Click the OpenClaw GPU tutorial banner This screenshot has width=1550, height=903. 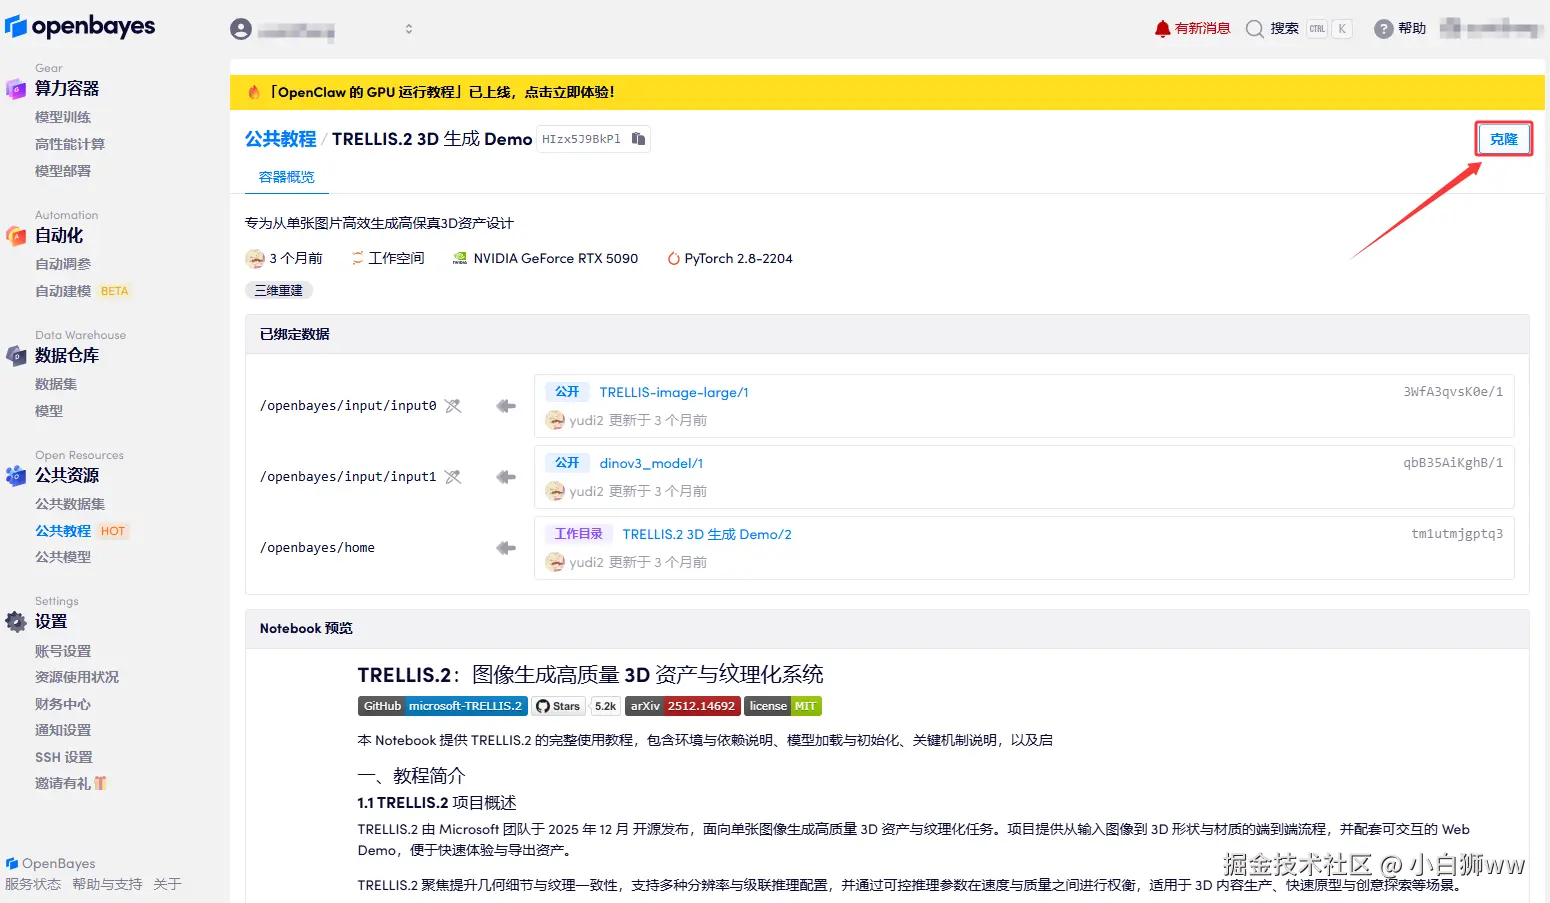coord(887,92)
